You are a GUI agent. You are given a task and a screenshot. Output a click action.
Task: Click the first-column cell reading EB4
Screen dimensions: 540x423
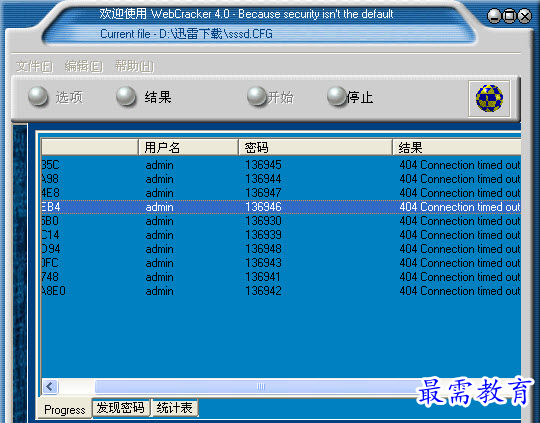click(x=51, y=207)
